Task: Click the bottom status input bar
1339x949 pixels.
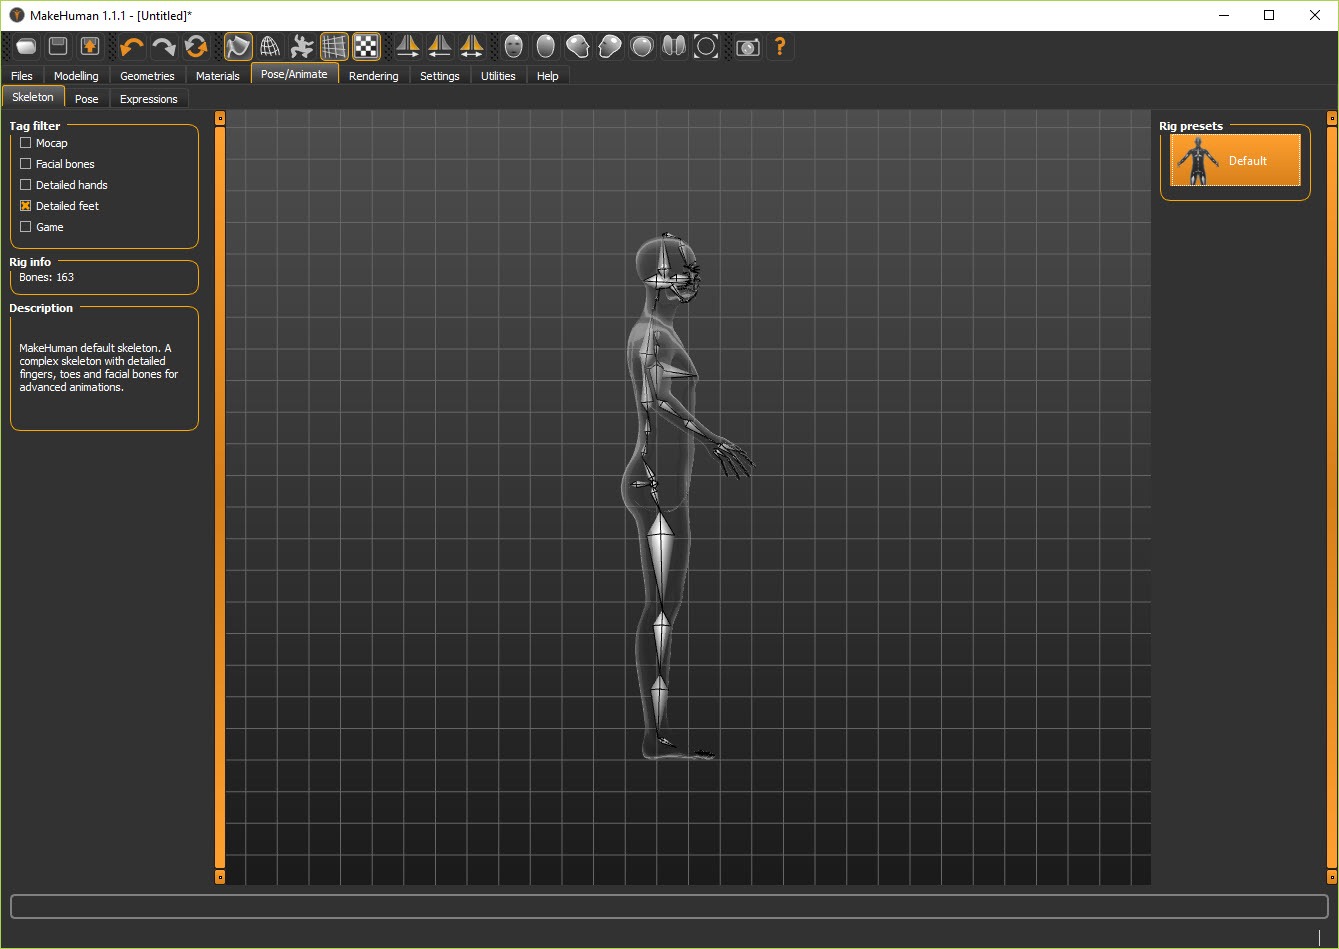Action: coord(668,906)
